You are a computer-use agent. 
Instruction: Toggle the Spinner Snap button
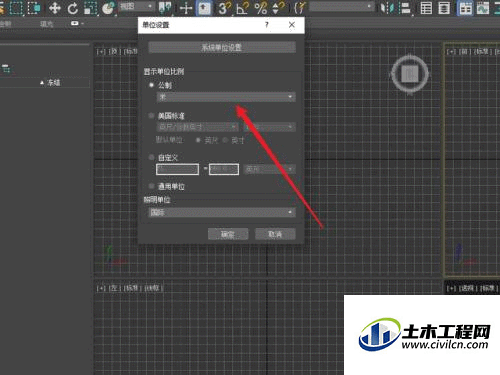pyautogui.click(x=278, y=8)
